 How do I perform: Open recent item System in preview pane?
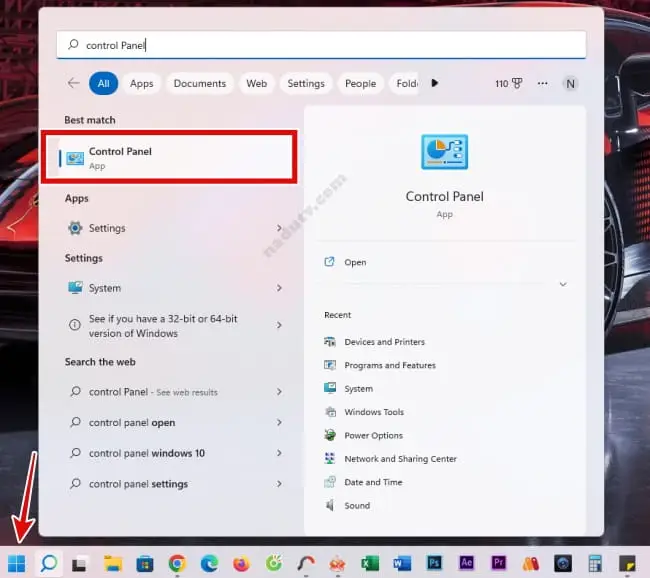(x=358, y=389)
